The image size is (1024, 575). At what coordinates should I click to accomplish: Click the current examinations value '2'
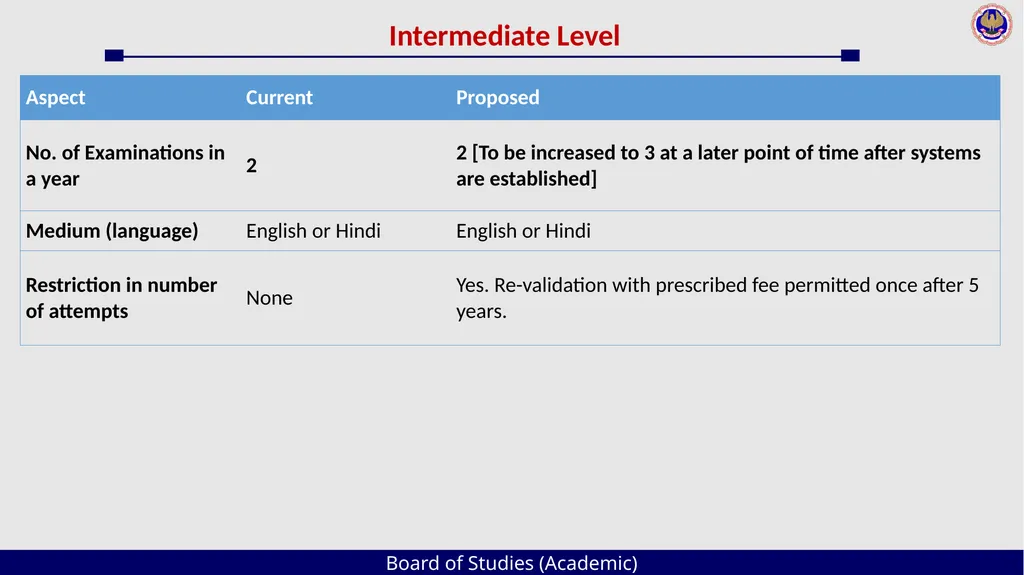tap(251, 166)
